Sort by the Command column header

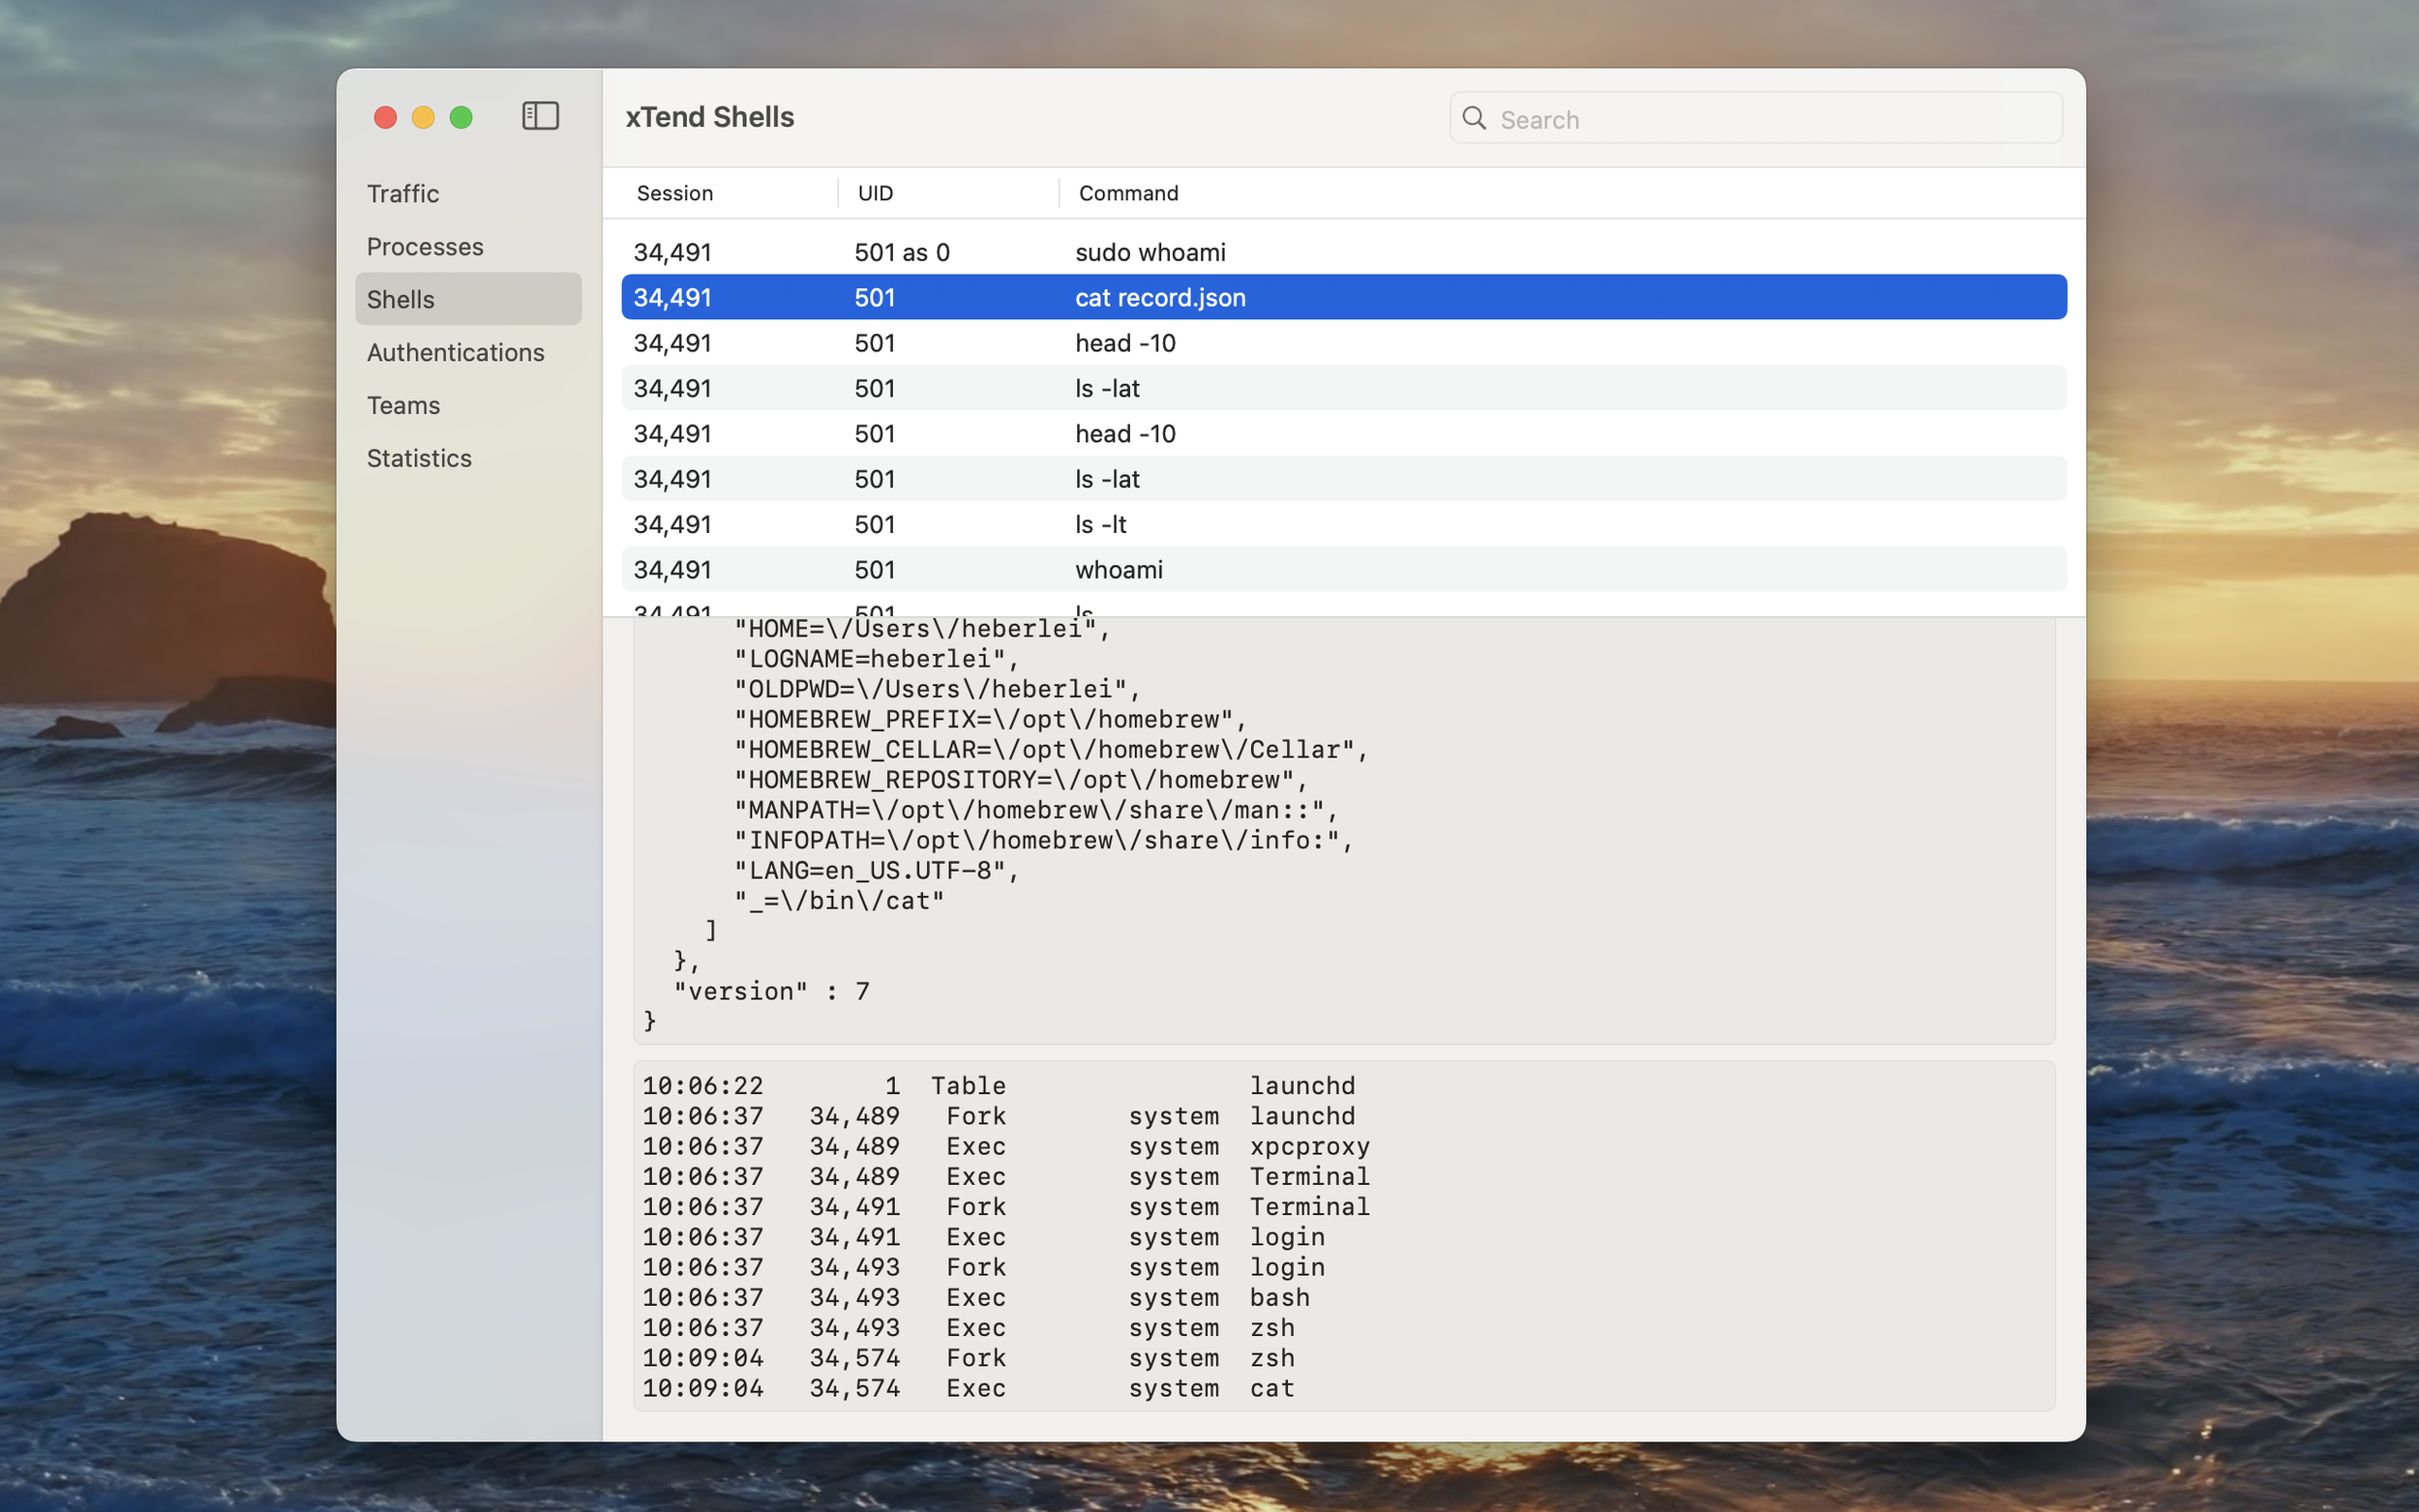[x=1128, y=193]
